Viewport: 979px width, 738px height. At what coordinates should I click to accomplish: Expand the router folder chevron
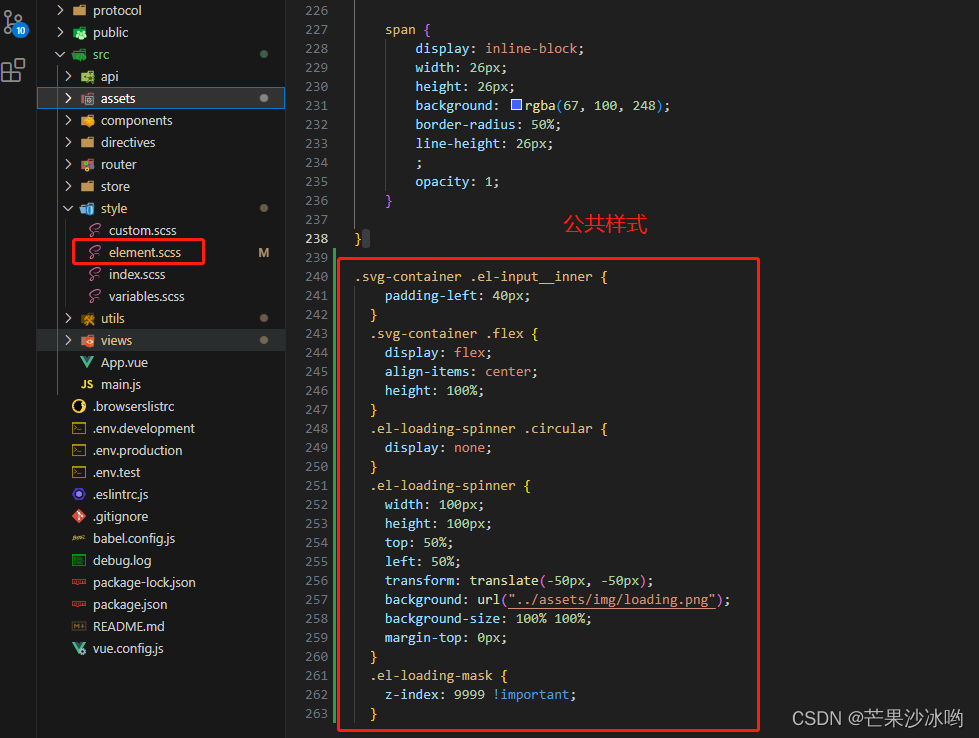click(x=68, y=164)
